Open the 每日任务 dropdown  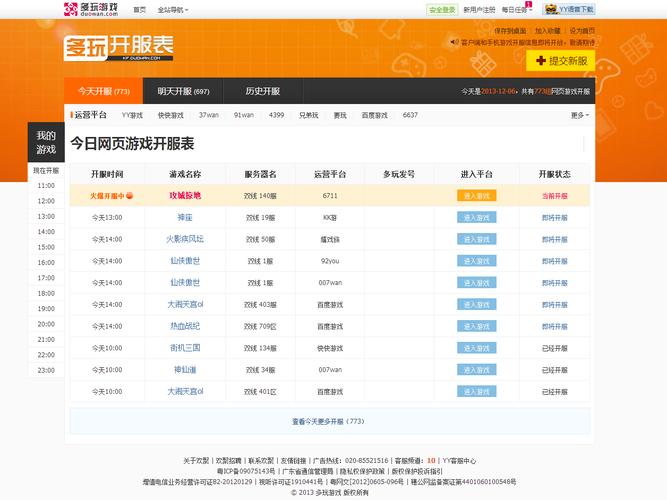[515, 9]
